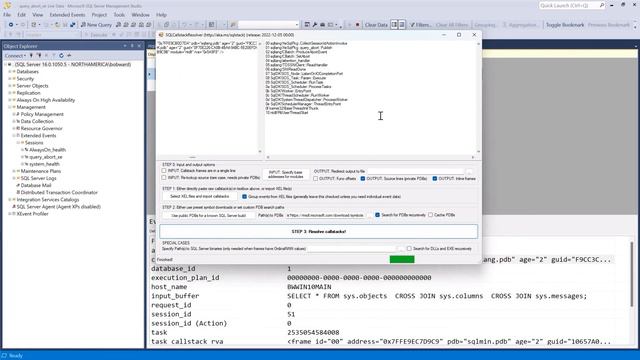640x360 pixels.
Task: Click Use public PDBs for known SQL Server build
Action: pyautogui.click(x=209, y=215)
